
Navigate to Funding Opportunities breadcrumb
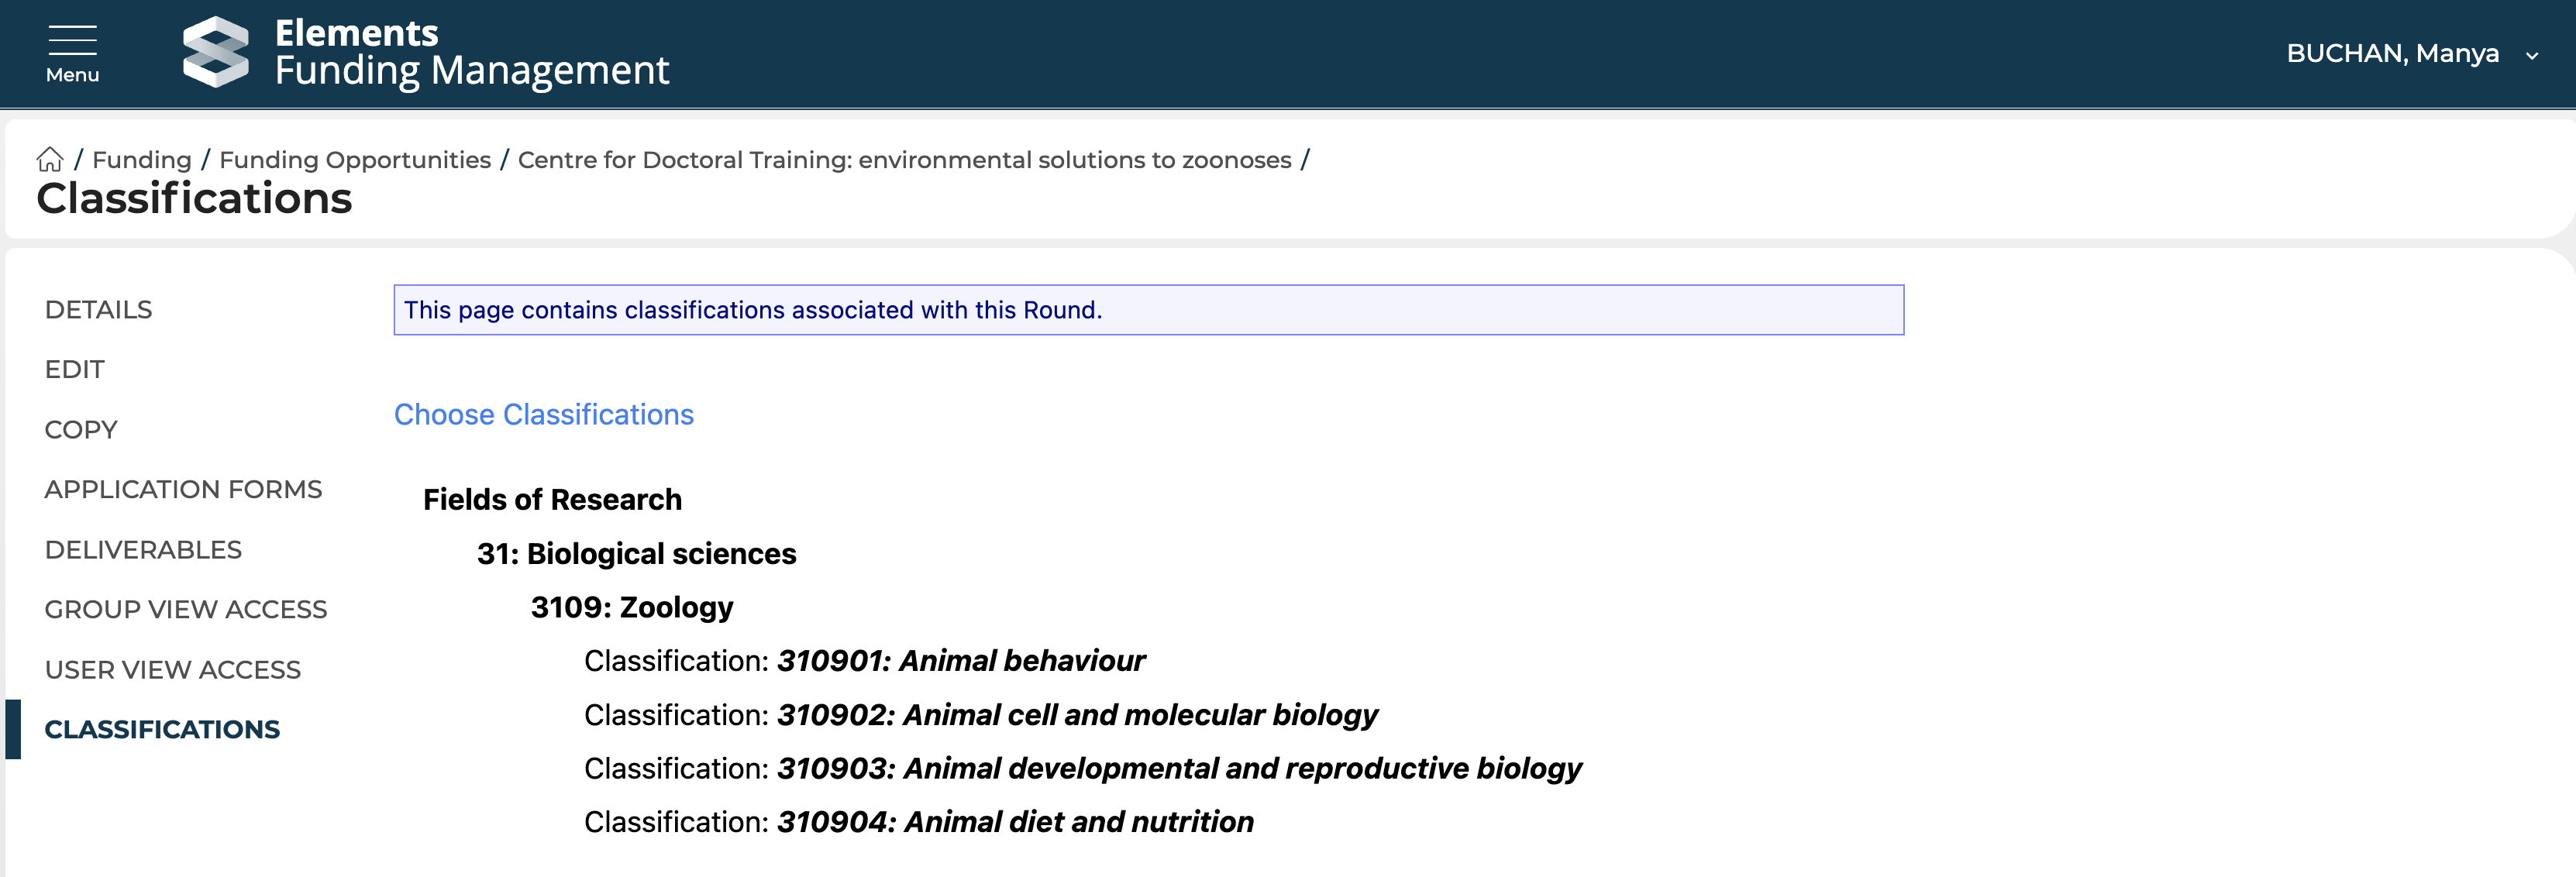click(354, 160)
